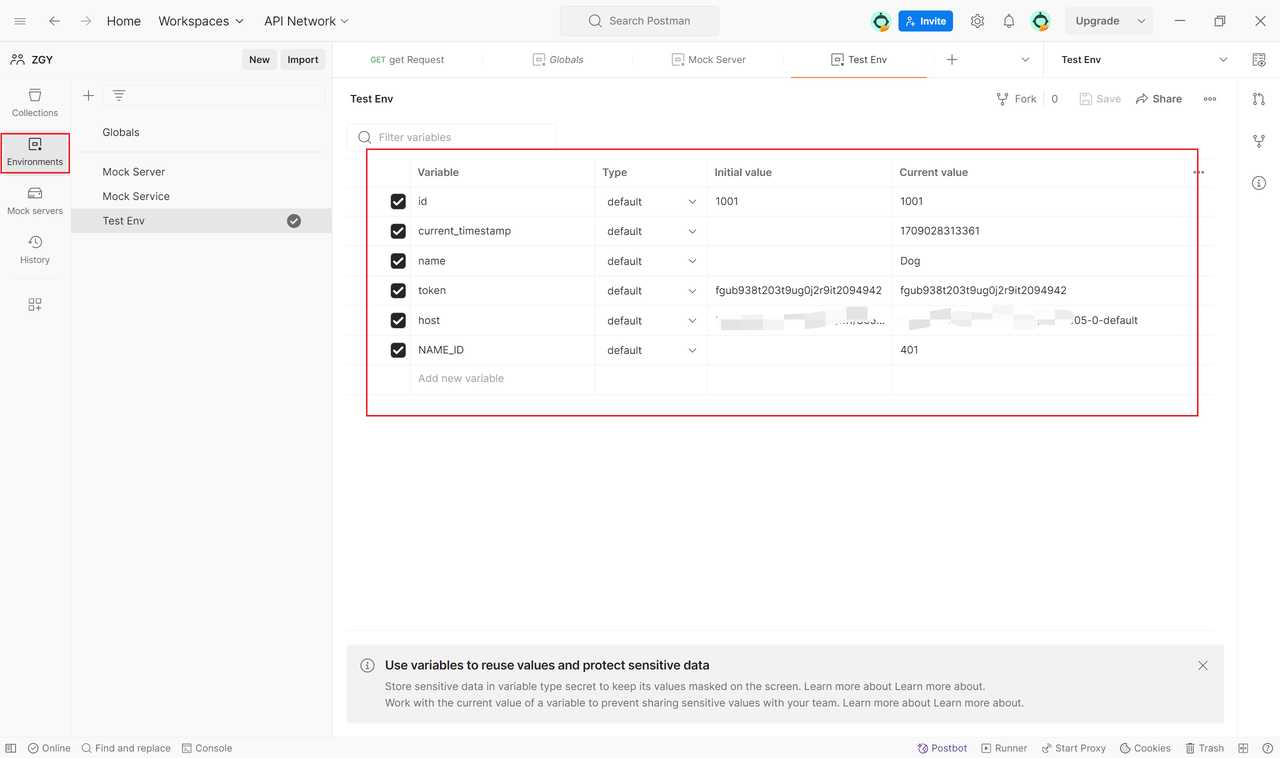The width and height of the screenshot is (1280, 758).
Task: Uncheck the NAME_ID variable checkbox
Action: pyautogui.click(x=398, y=350)
